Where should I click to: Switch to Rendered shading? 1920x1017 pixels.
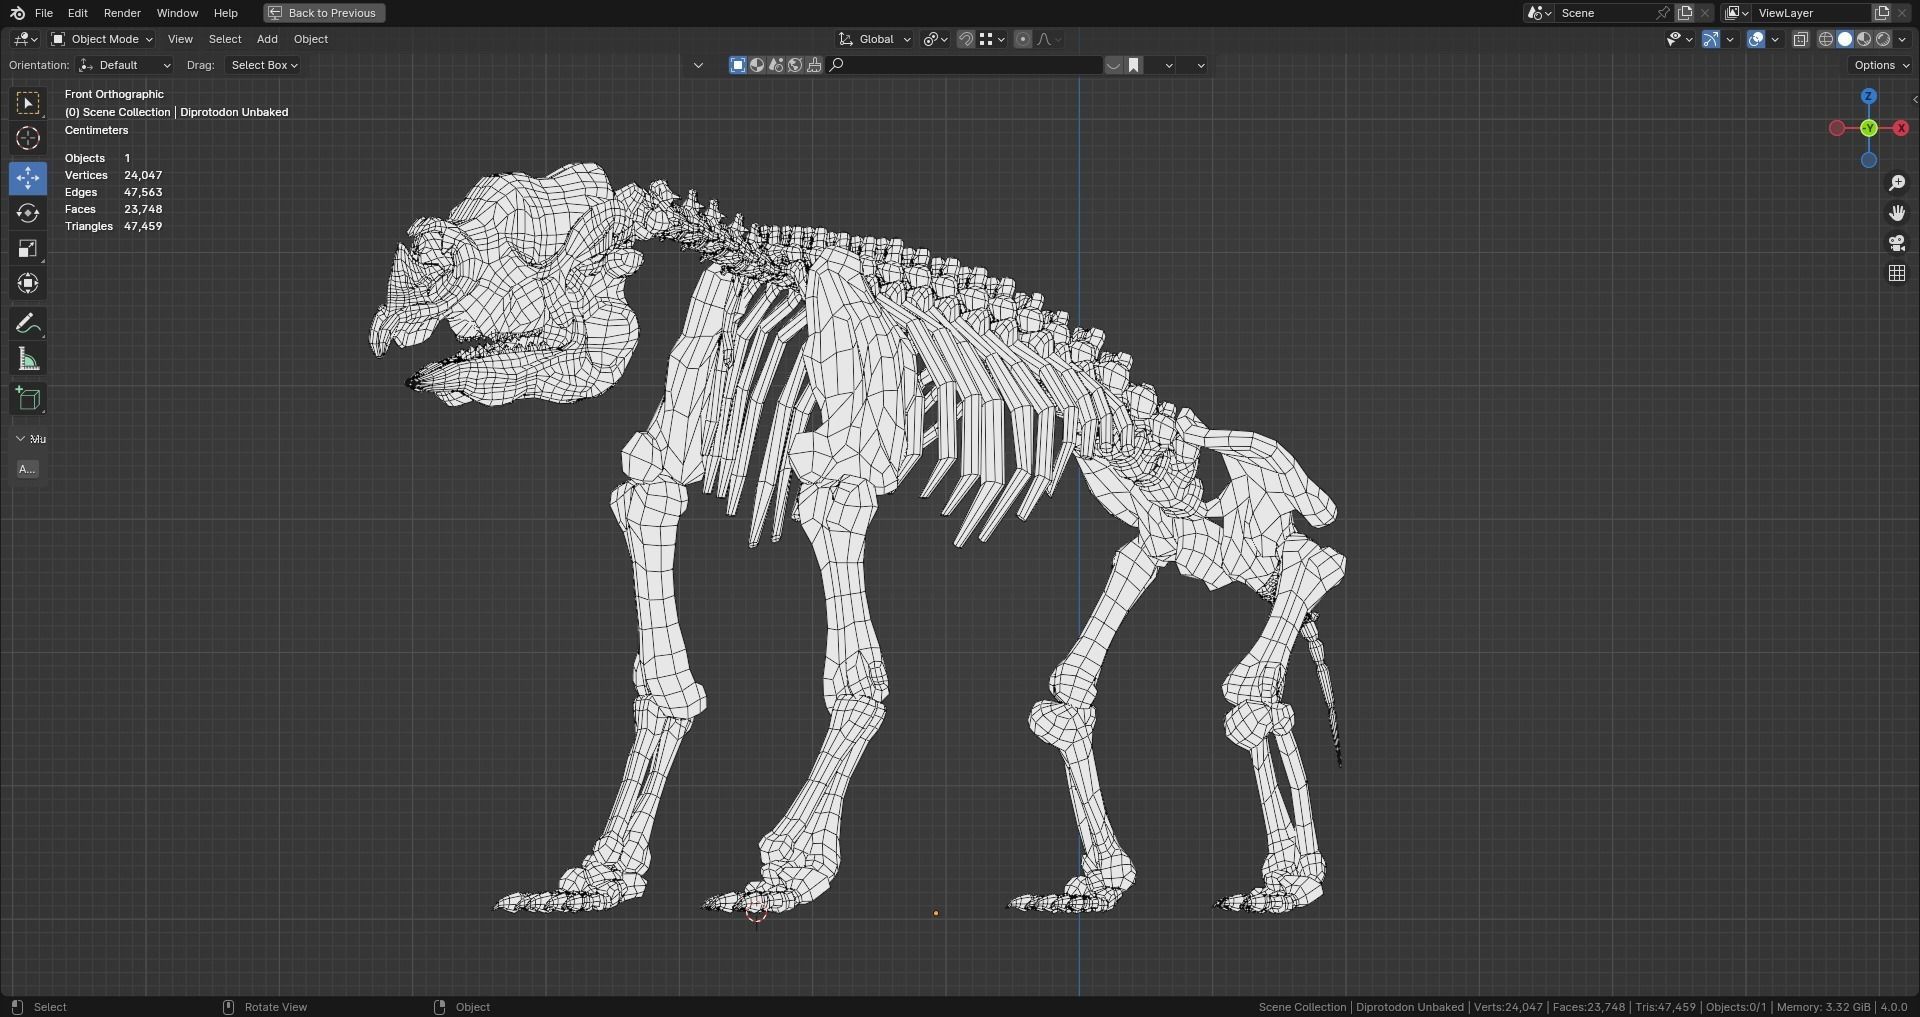point(1883,39)
